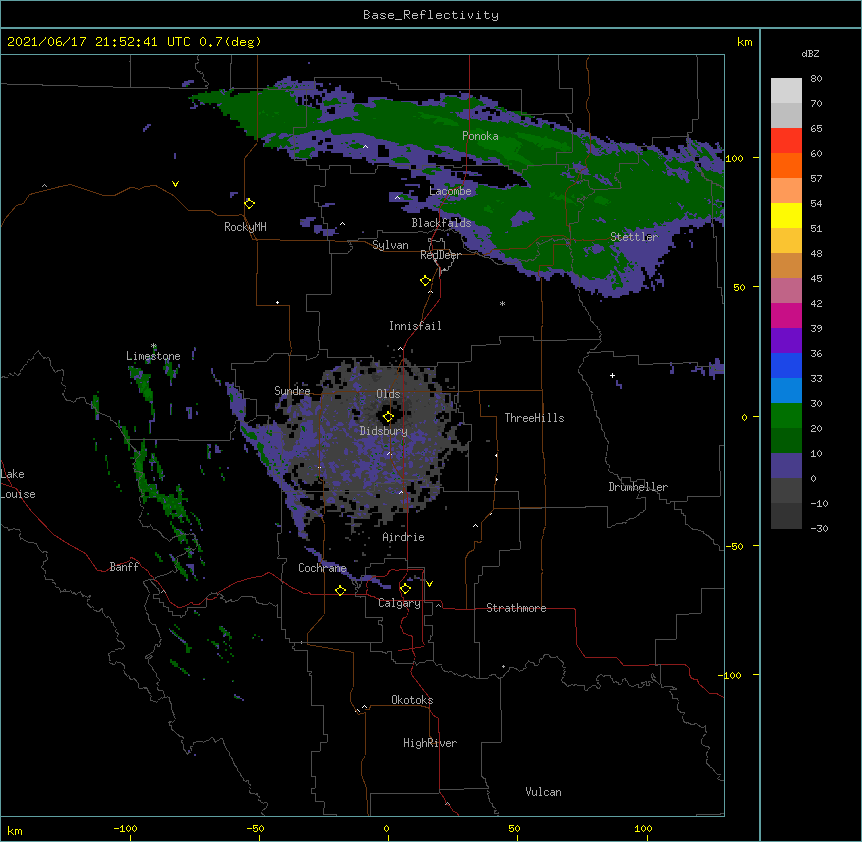Click the Didsbury town label
Image resolution: width=862 pixels, height=842 pixels.
pos(383,431)
